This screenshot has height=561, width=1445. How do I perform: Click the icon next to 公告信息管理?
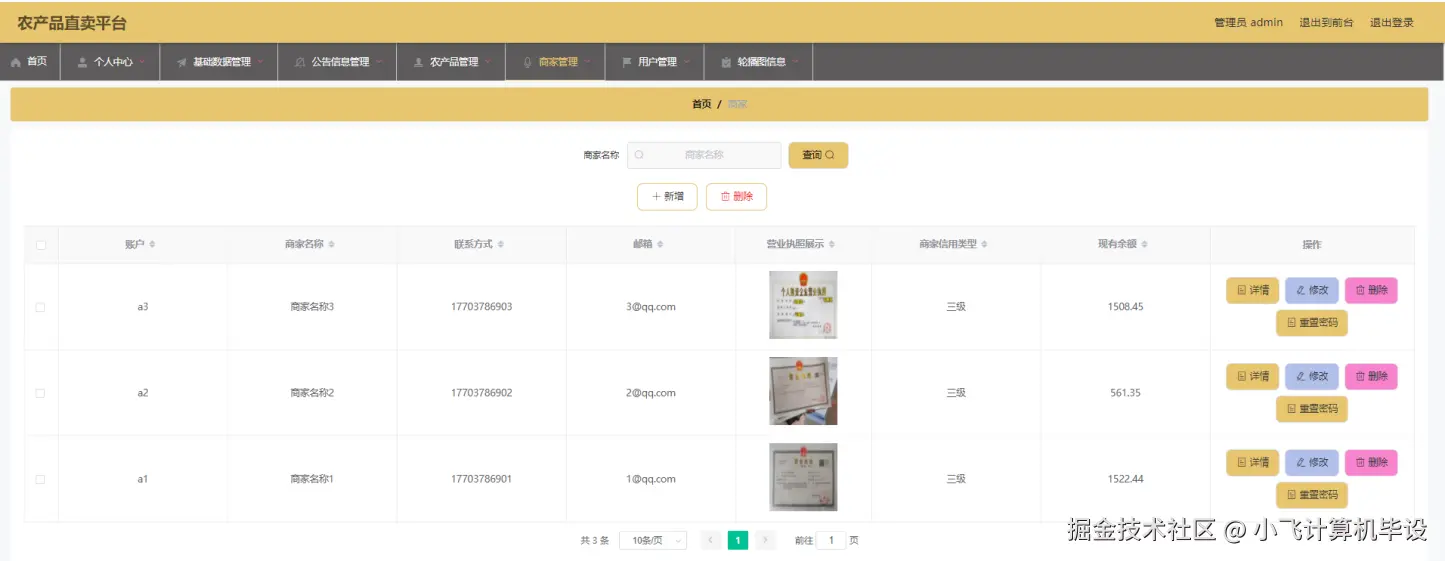(x=300, y=62)
